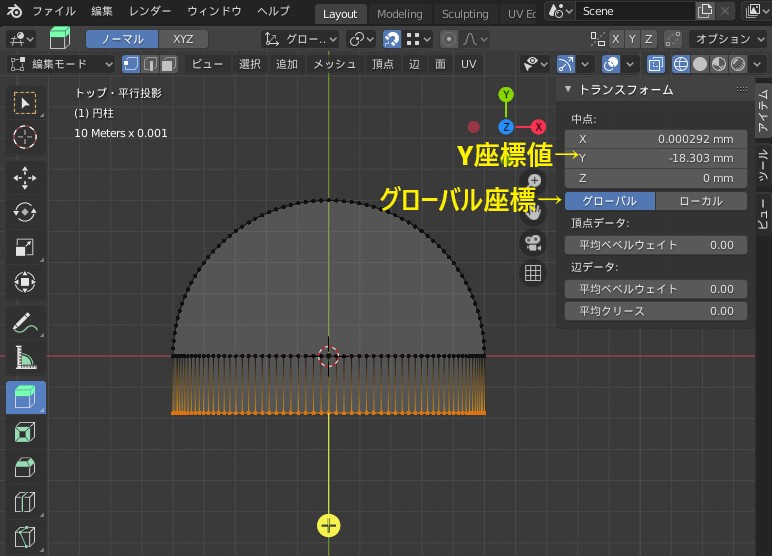Image resolution: width=772 pixels, height=556 pixels.
Task: Click ノーマル orientation button
Action: (122, 39)
